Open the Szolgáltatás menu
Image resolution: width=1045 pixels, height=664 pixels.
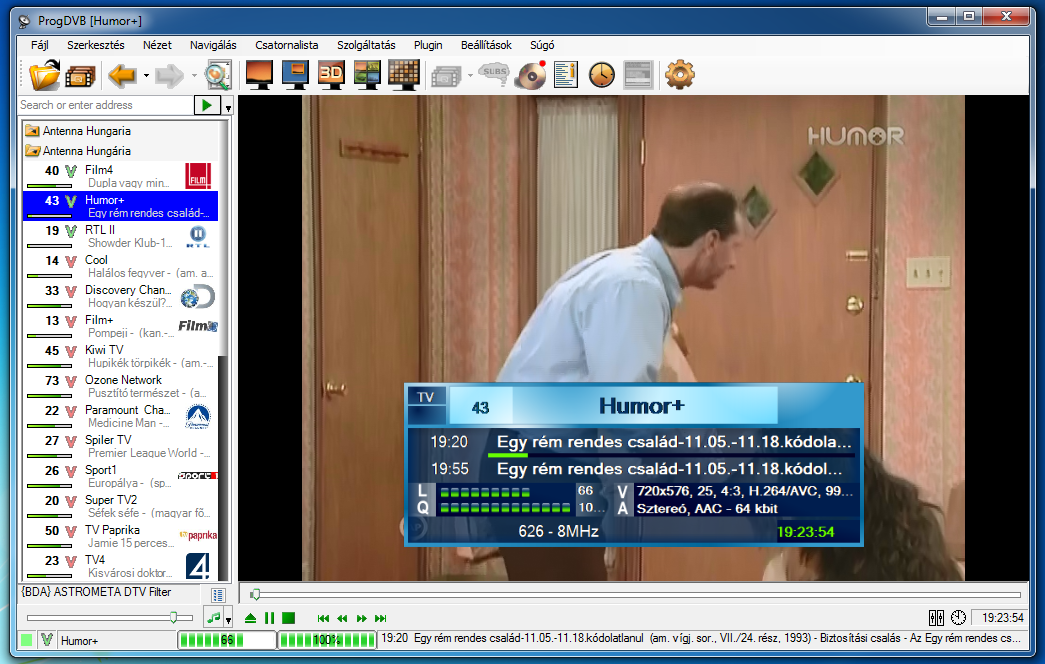366,45
